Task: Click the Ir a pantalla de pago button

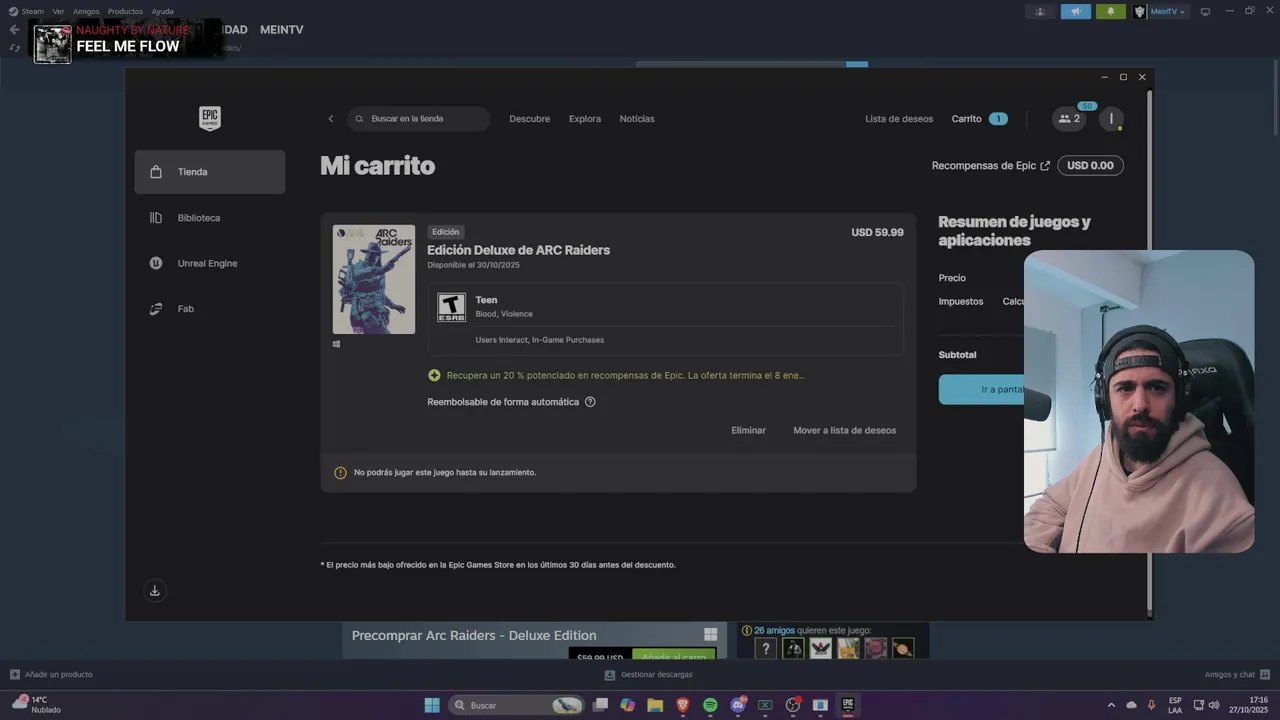Action: click(981, 390)
